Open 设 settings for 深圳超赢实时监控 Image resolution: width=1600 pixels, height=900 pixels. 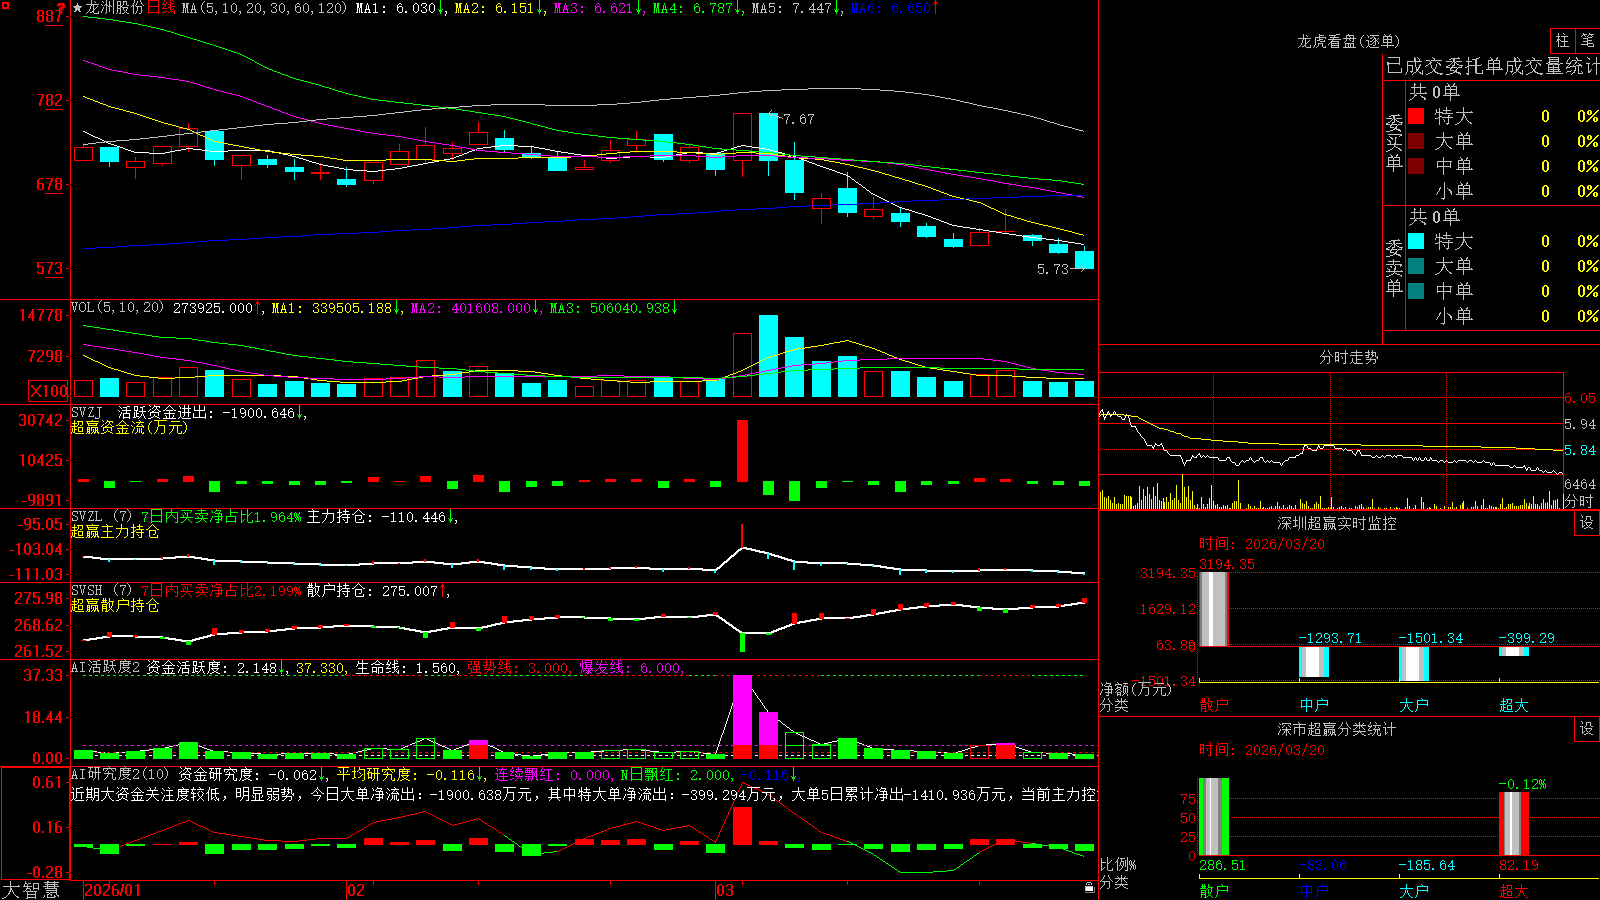click(1587, 523)
